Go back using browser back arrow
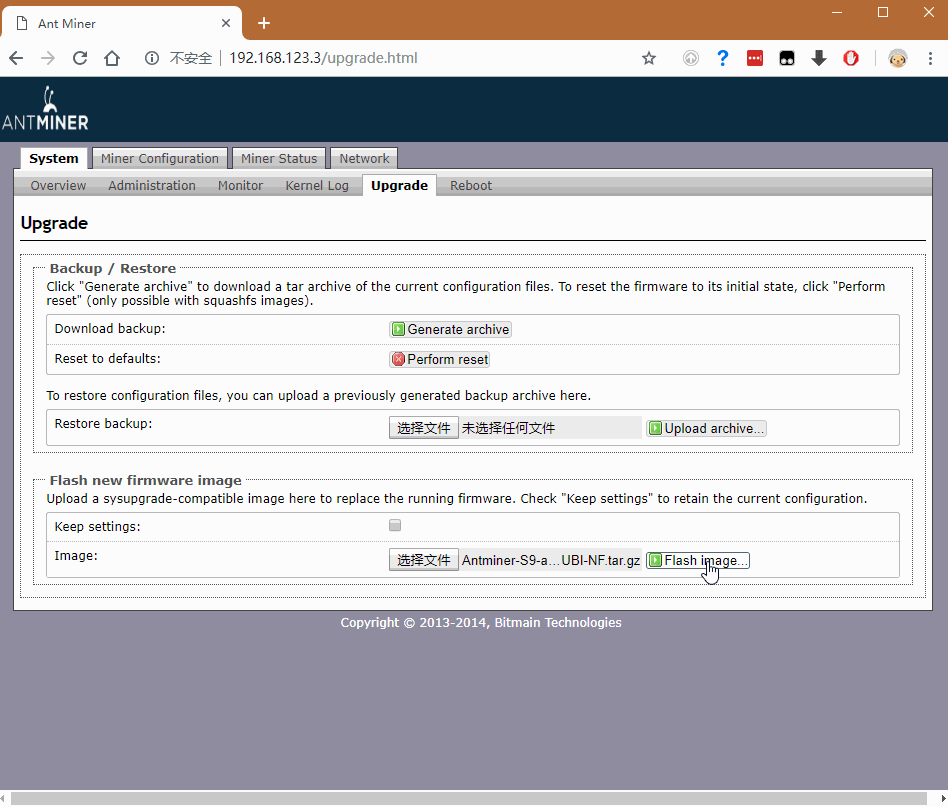The width and height of the screenshot is (948, 807). [16, 58]
